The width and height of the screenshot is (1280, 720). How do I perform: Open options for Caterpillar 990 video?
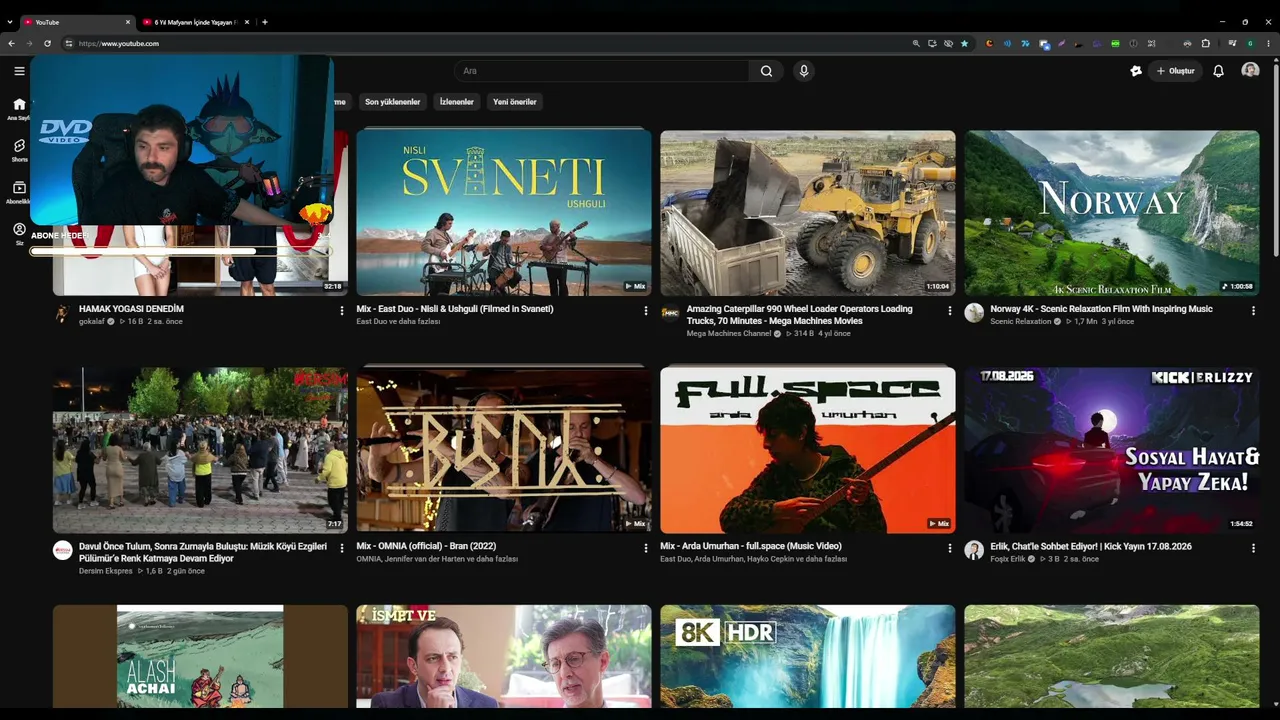(950, 311)
